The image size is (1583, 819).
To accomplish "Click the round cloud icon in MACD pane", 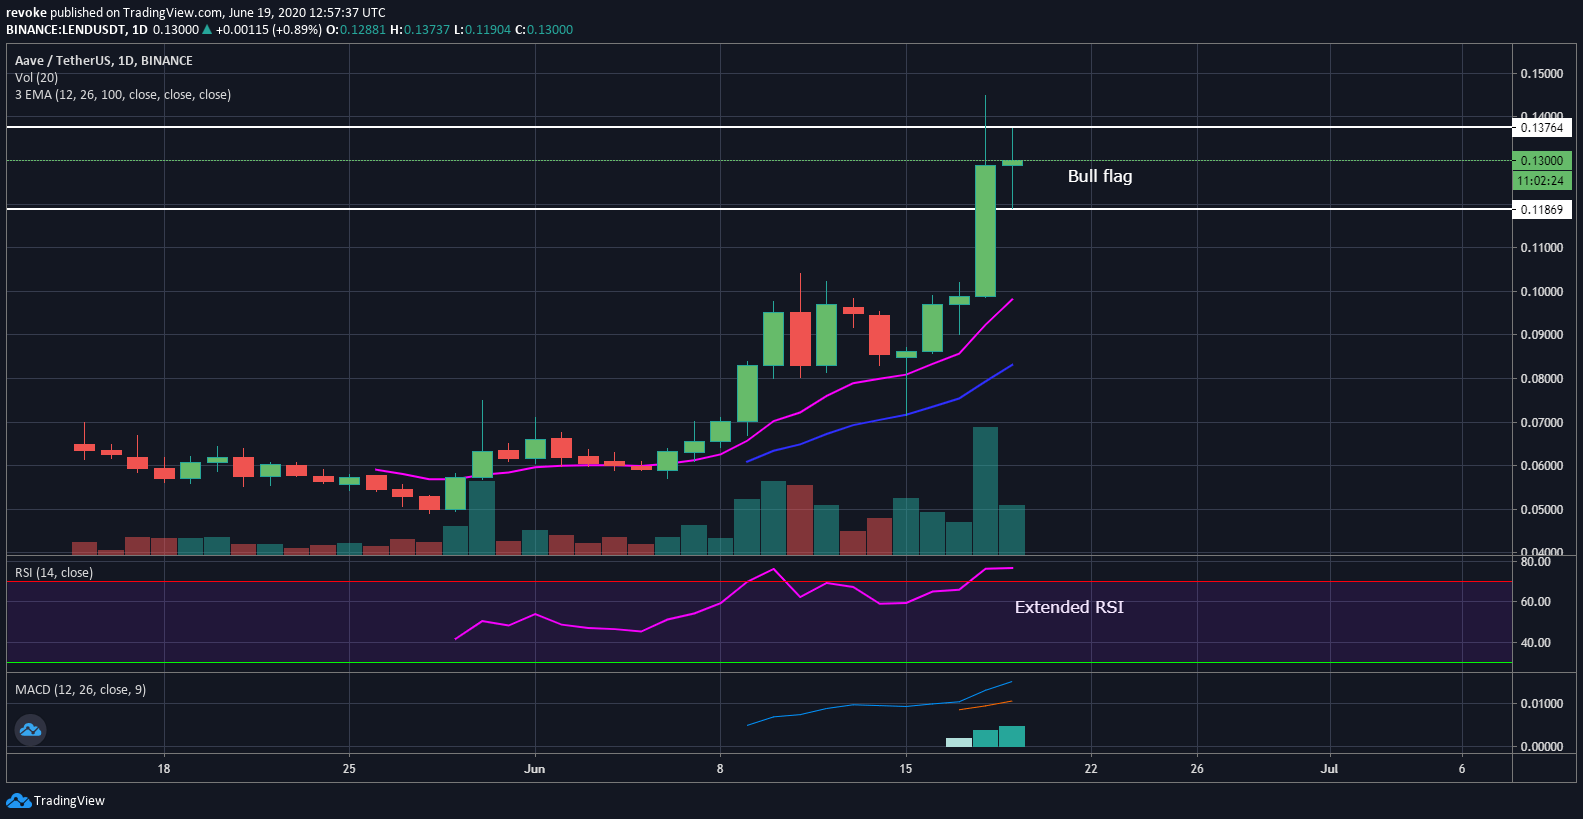I will pyautogui.click(x=30, y=730).
